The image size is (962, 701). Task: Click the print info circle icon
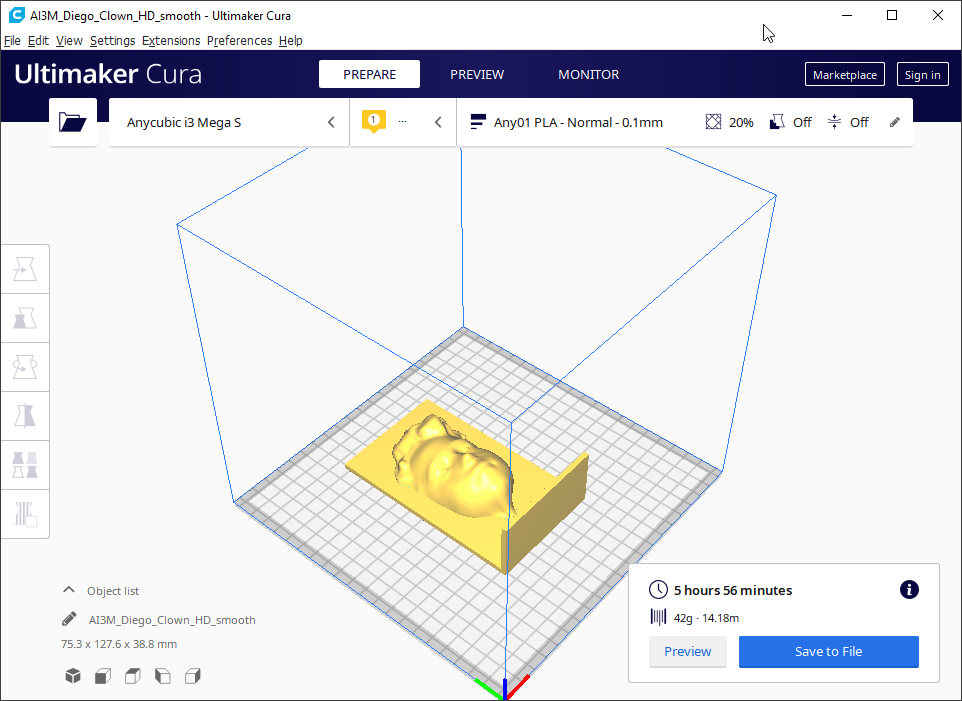pos(909,590)
